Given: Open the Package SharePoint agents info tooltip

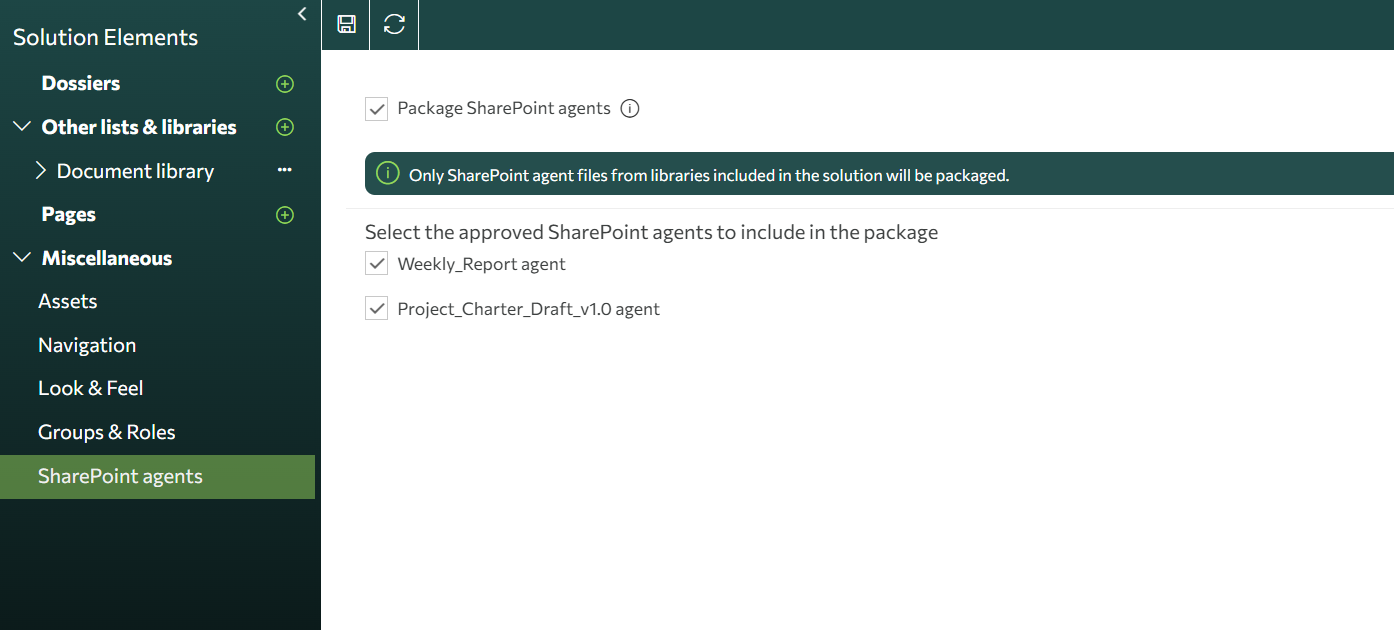Looking at the screenshot, I should point(629,108).
